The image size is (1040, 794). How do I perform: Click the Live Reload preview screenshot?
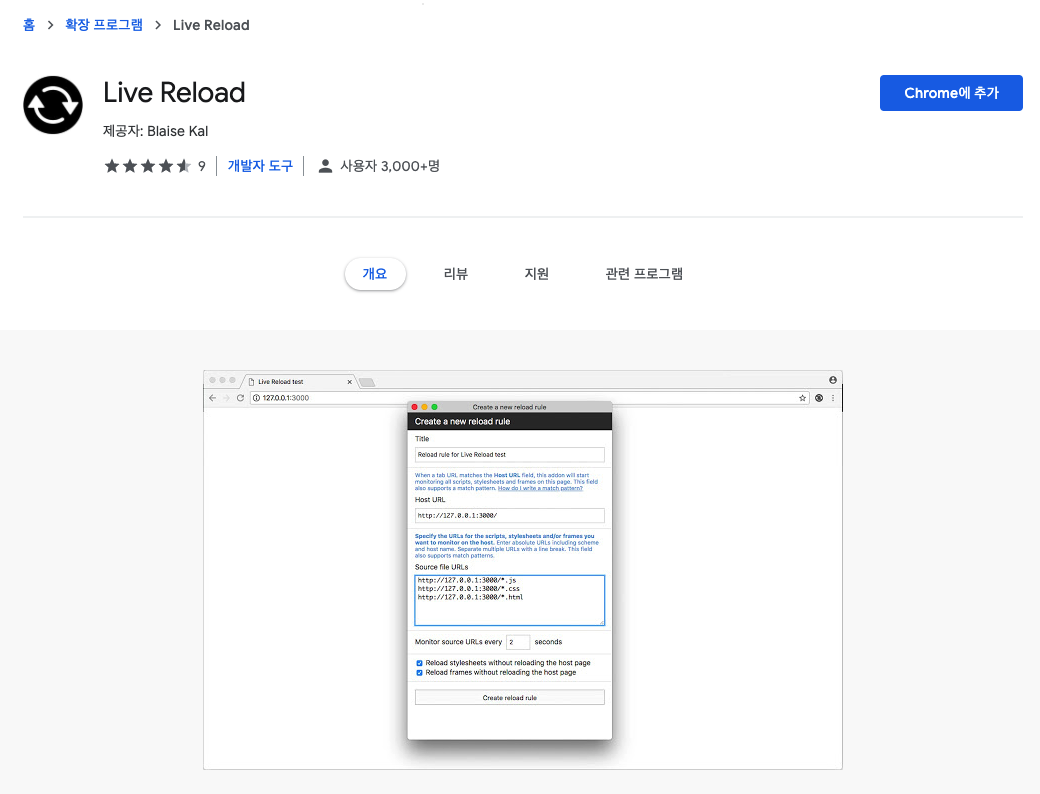click(523, 570)
